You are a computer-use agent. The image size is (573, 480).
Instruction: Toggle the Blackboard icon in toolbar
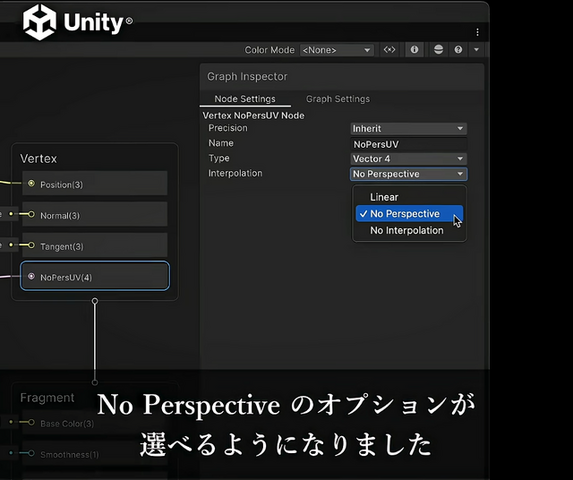[x=390, y=49]
